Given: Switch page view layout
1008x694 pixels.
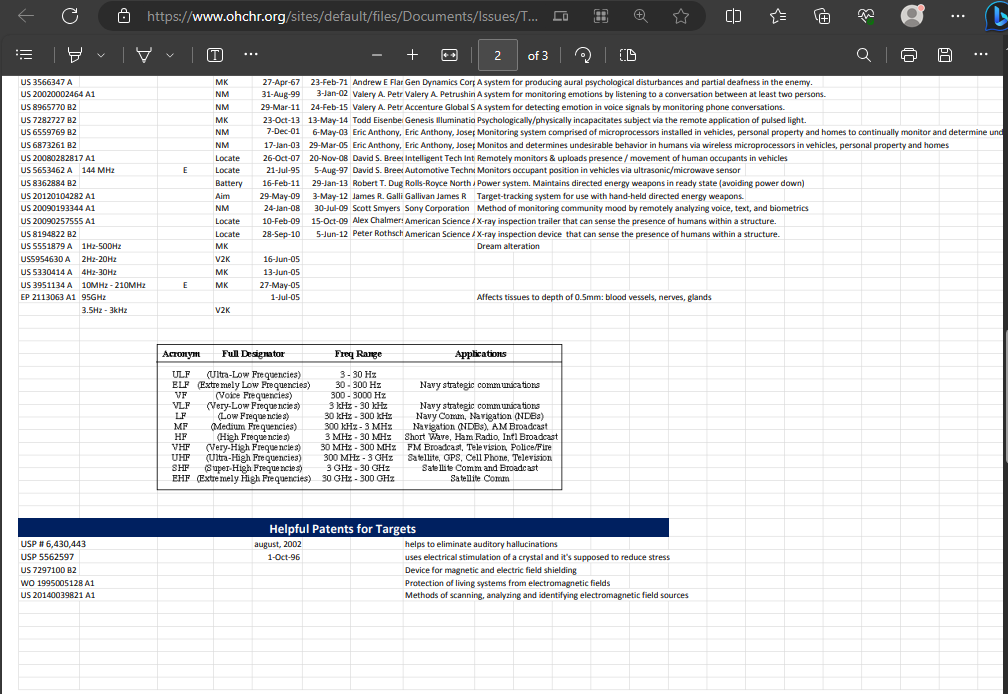Looking at the screenshot, I should [628, 55].
